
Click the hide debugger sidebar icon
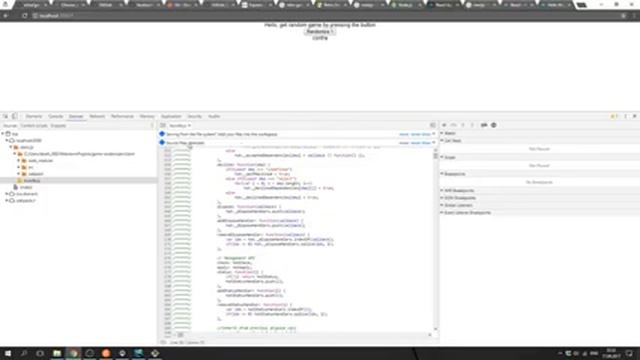[433, 125]
